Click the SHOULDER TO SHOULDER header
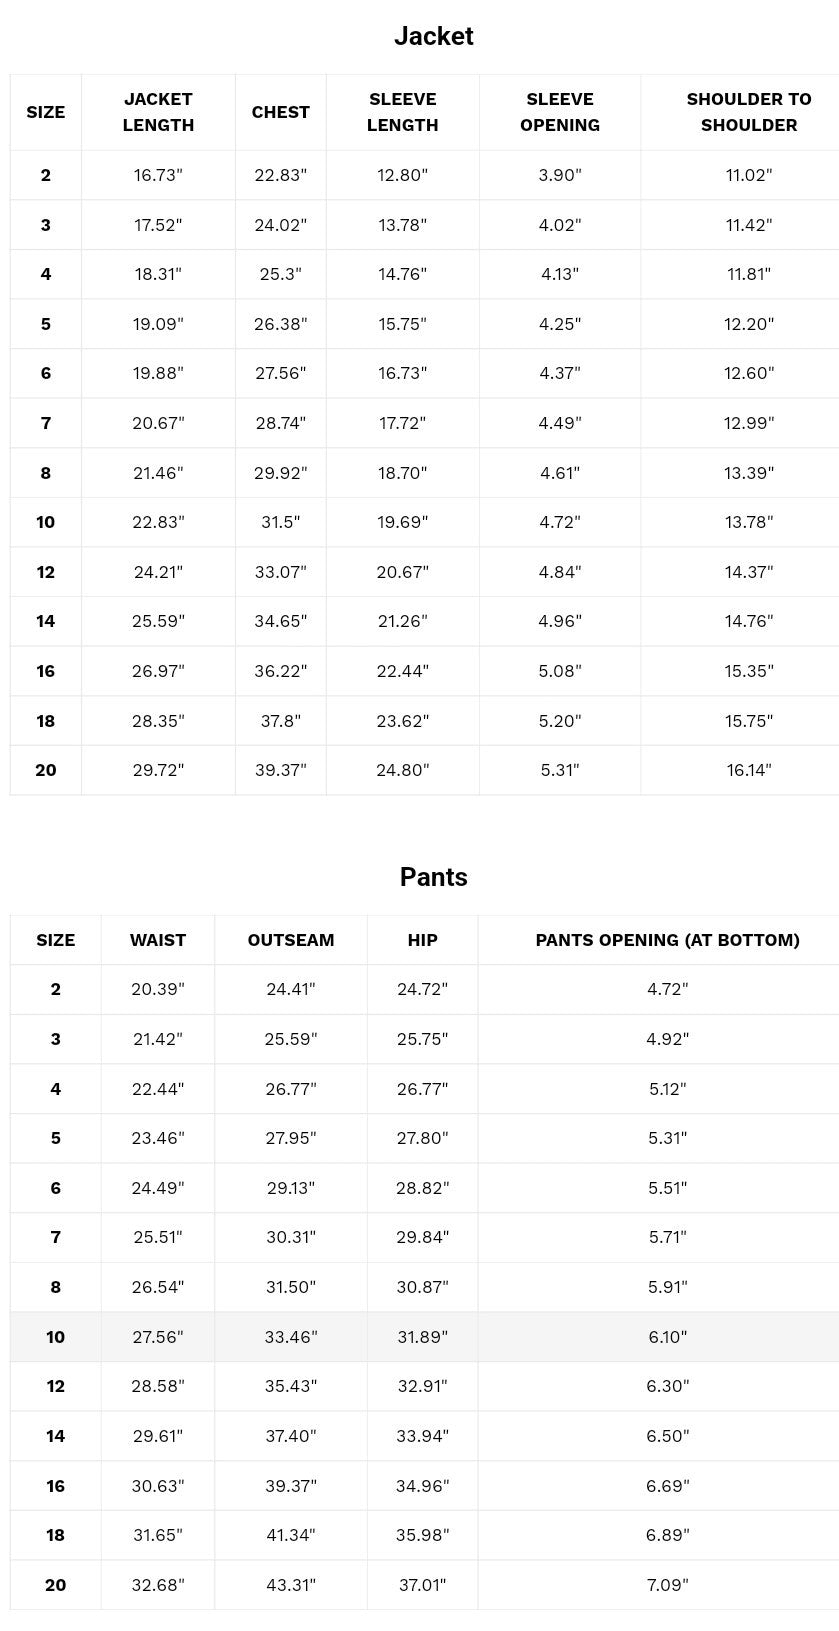This screenshot has width=839, height=1631. [x=749, y=112]
